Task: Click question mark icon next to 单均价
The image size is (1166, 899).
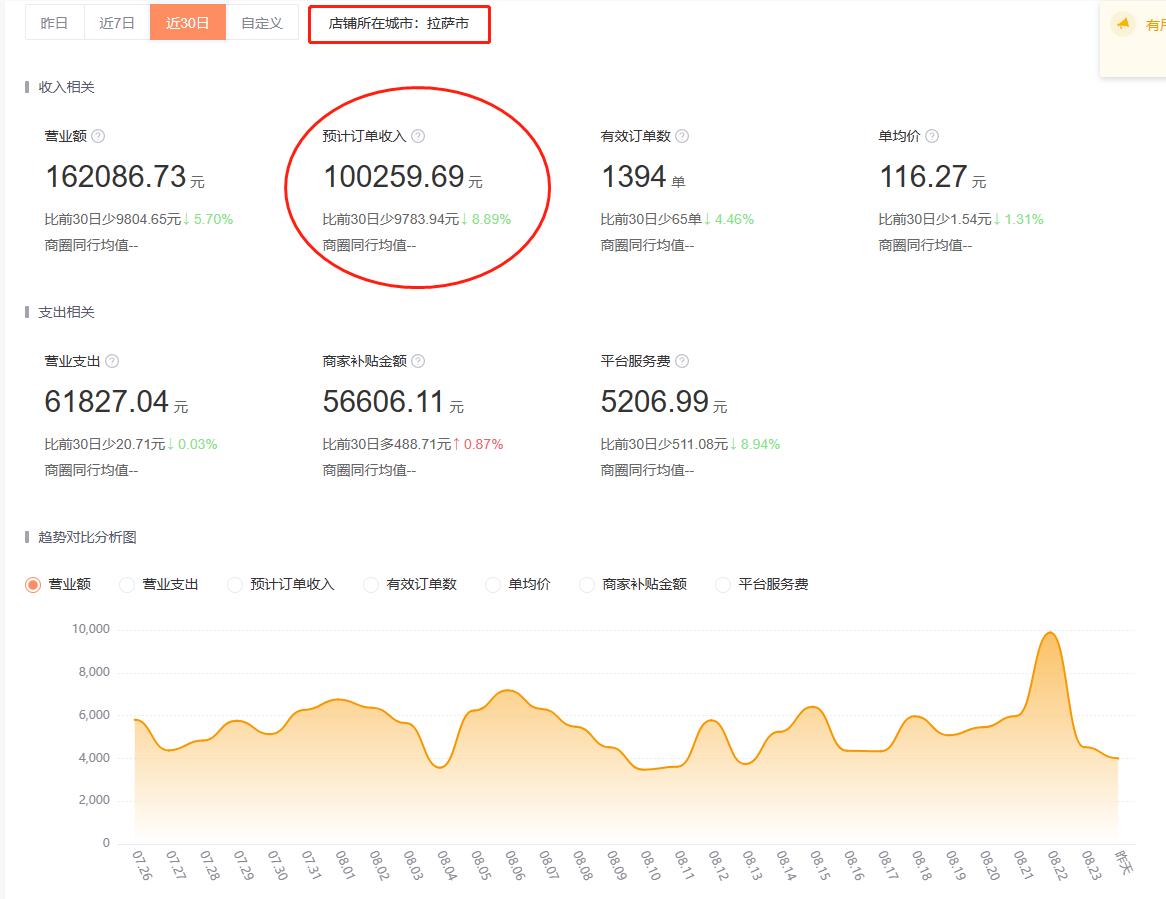Action: coord(932,136)
